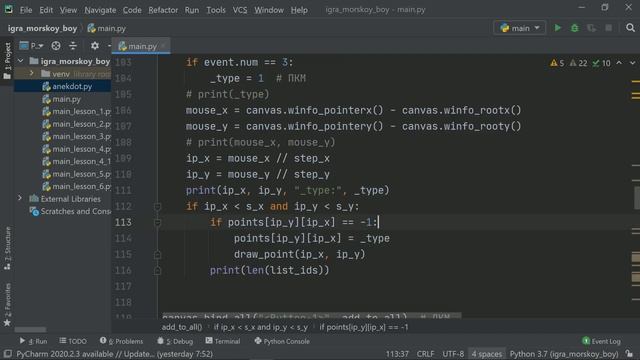The width and height of the screenshot is (640, 360).
Task: Close the main.py editor tab
Action: pyautogui.click(x=163, y=46)
